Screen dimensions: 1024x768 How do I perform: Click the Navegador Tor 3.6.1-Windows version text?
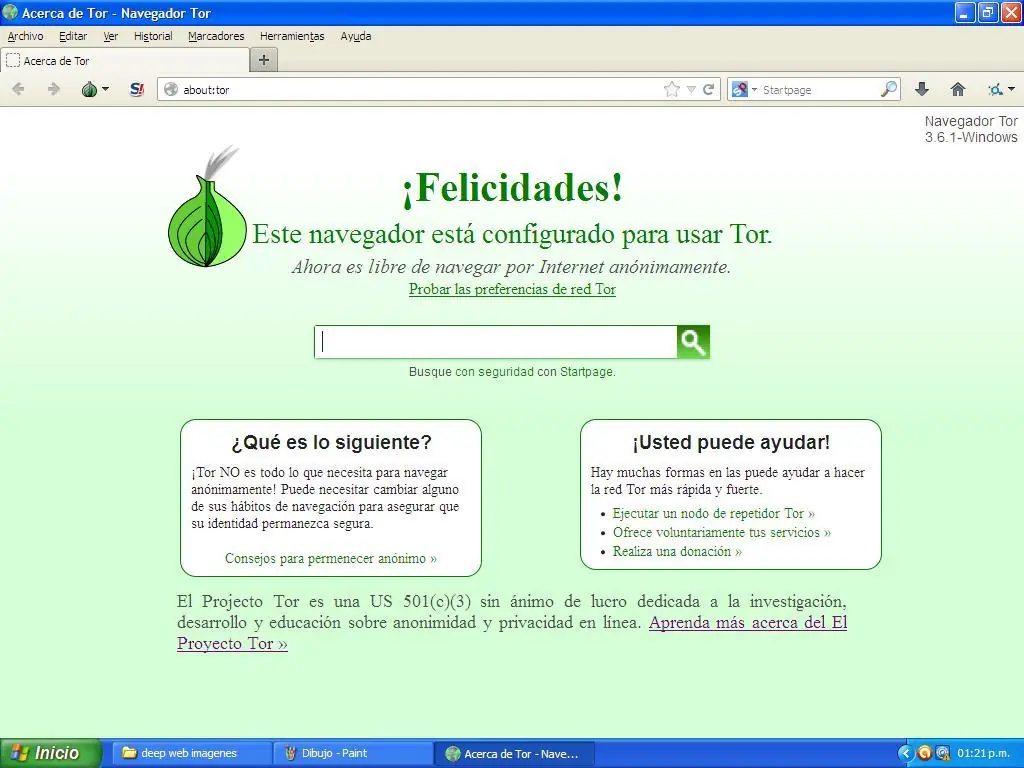pyautogui.click(x=970, y=129)
